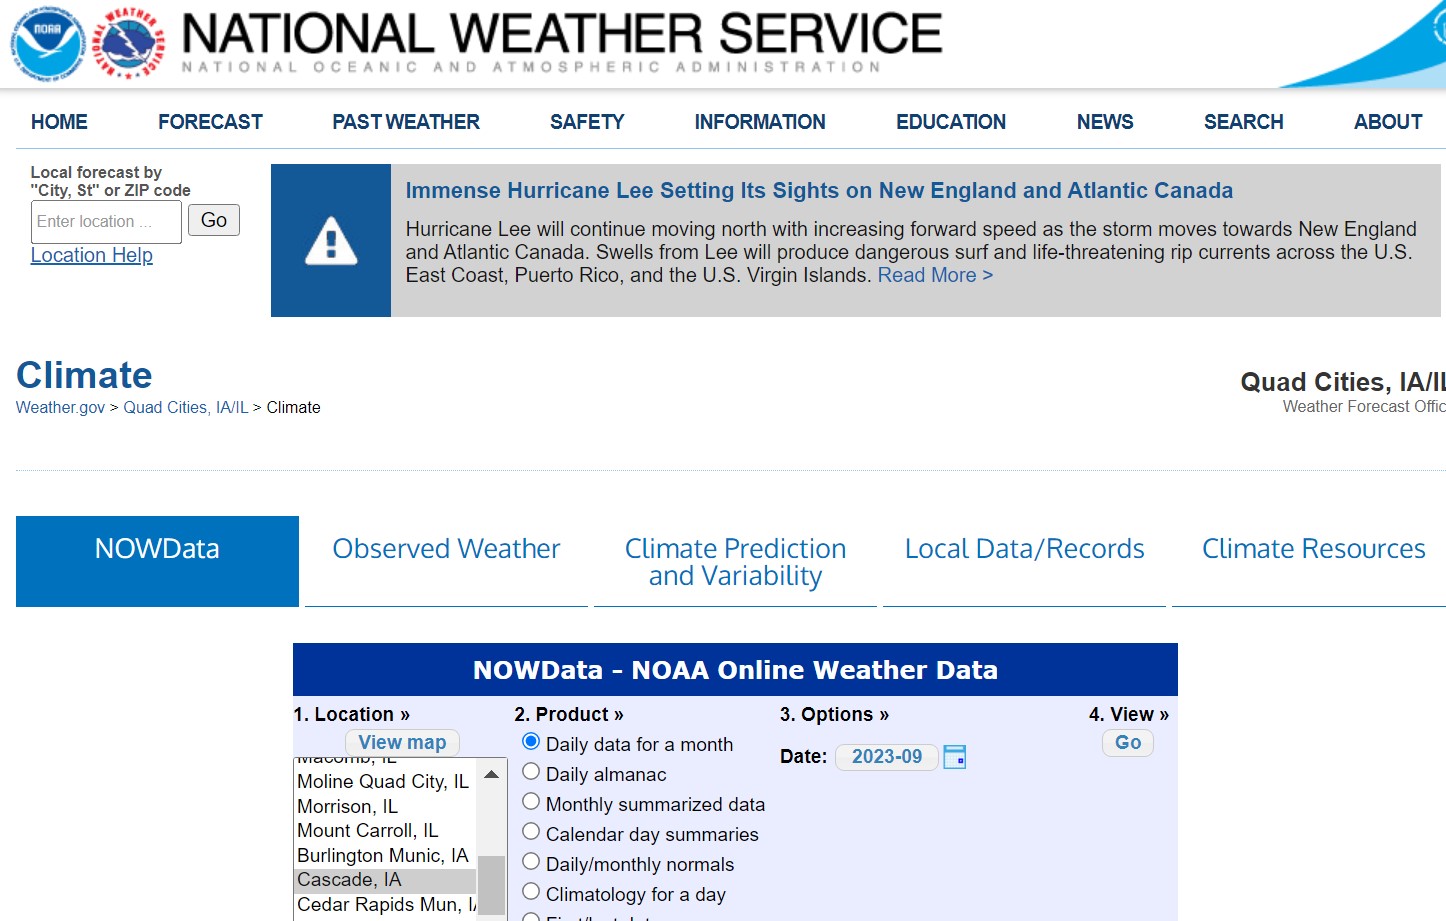Click "Read More" about Hurricane Lee
The height and width of the screenshot is (921, 1446).
[928, 275]
